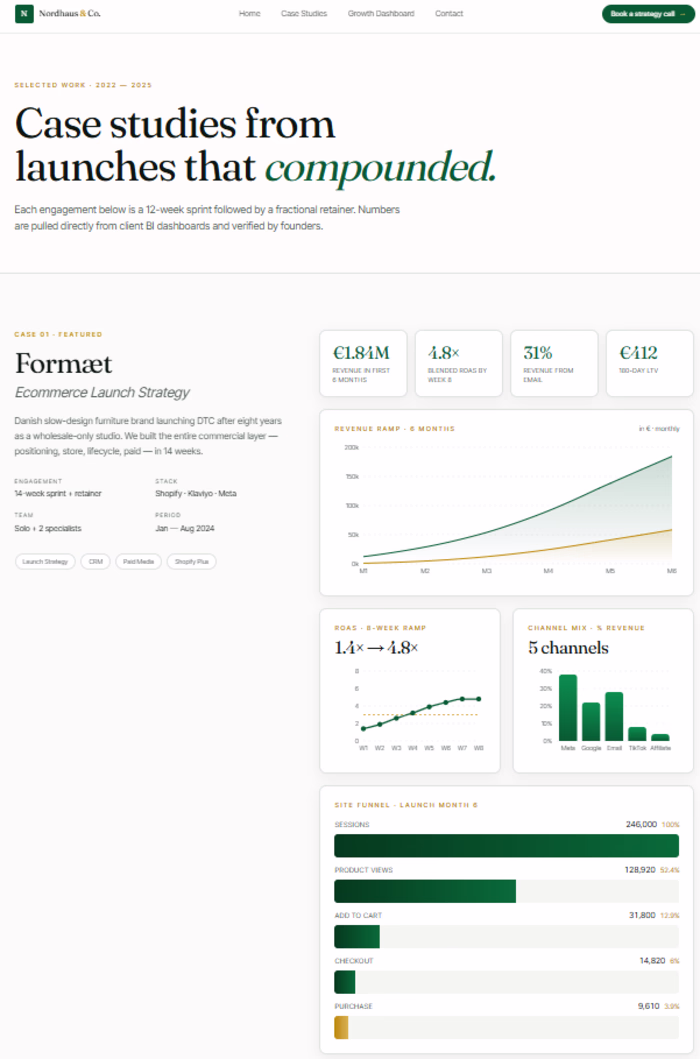Image resolution: width=700 pixels, height=1059 pixels.
Task: Click the 14-week sprint + retainer text
Action: 58,494
